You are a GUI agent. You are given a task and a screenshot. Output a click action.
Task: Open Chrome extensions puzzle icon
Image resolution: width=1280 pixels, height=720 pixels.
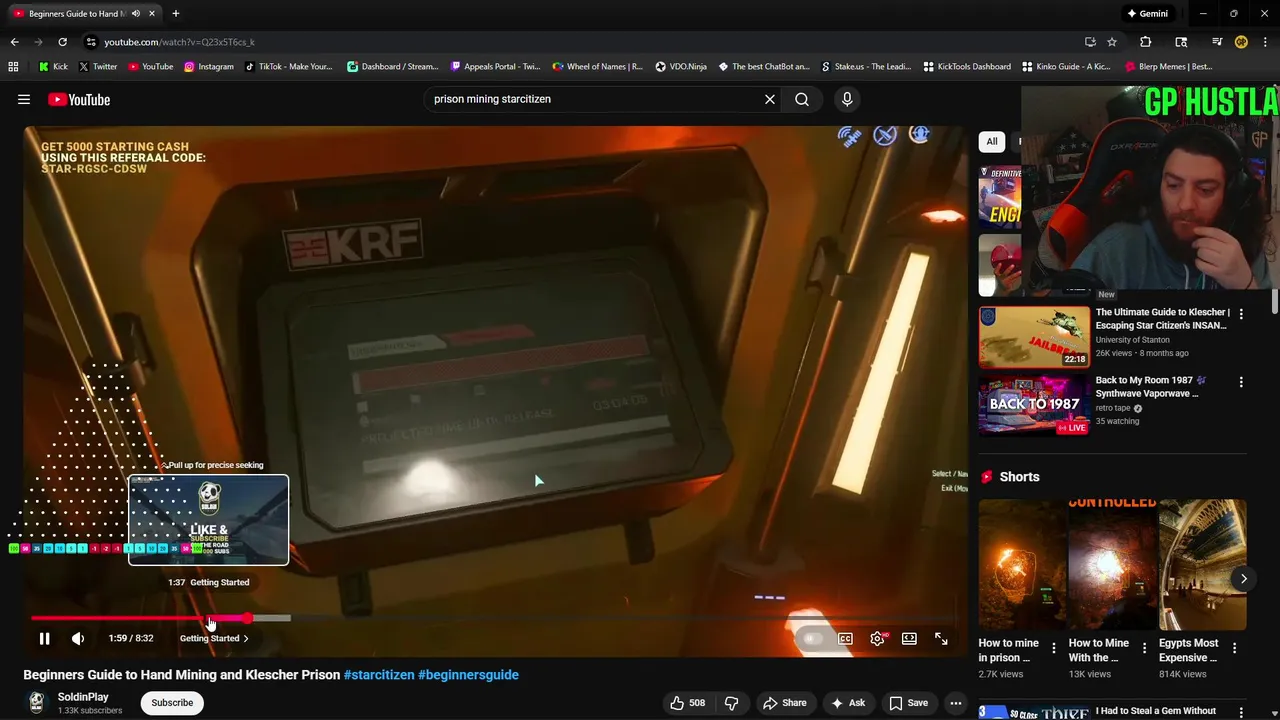(x=1146, y=42)
